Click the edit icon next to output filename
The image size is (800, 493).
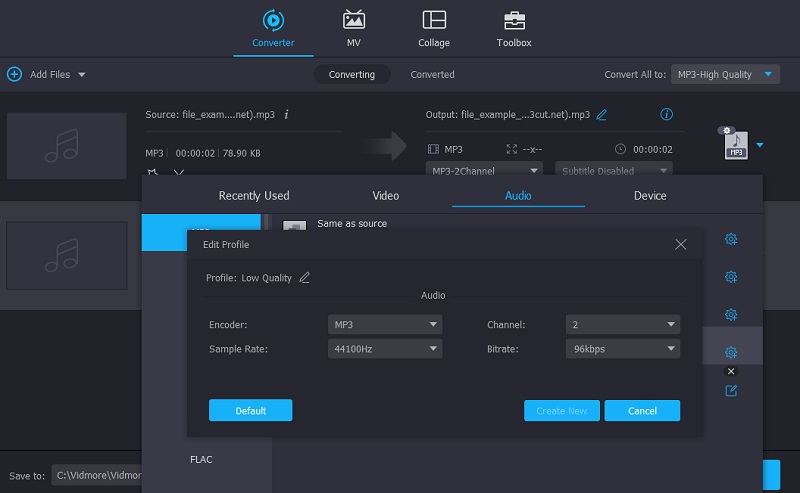[x=601, y=115]
